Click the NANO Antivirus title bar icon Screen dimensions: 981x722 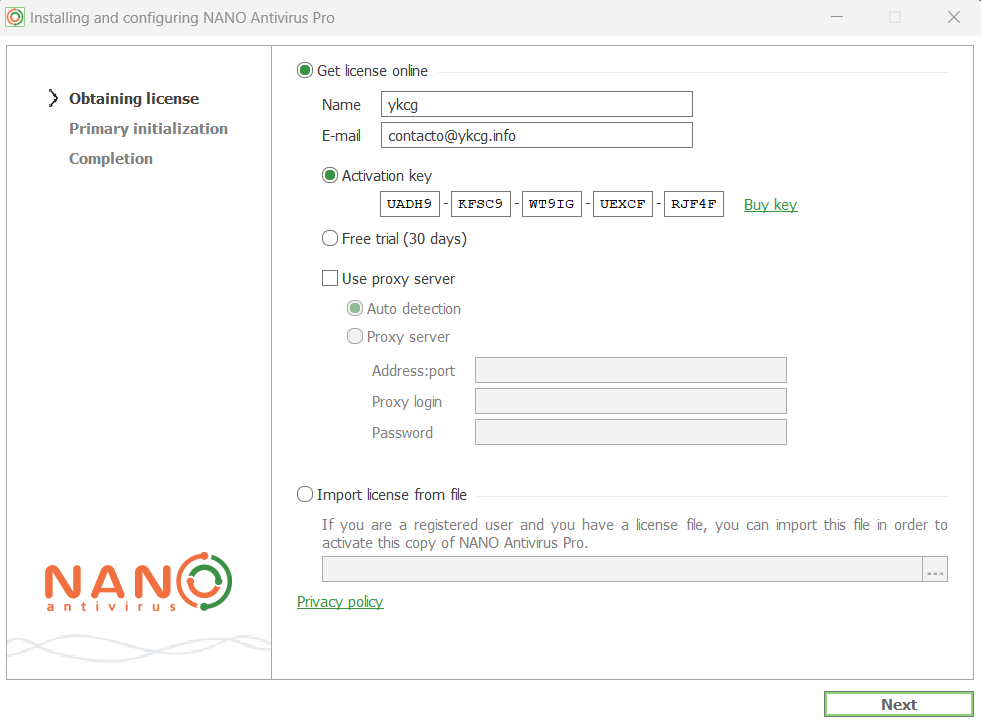[x=14, y=18]
